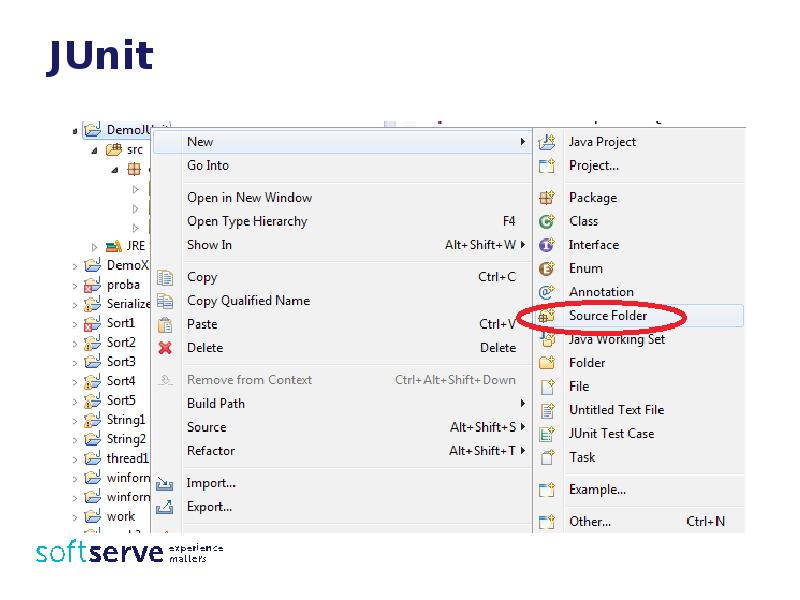Click the JRE library icon

coord(114,246)
